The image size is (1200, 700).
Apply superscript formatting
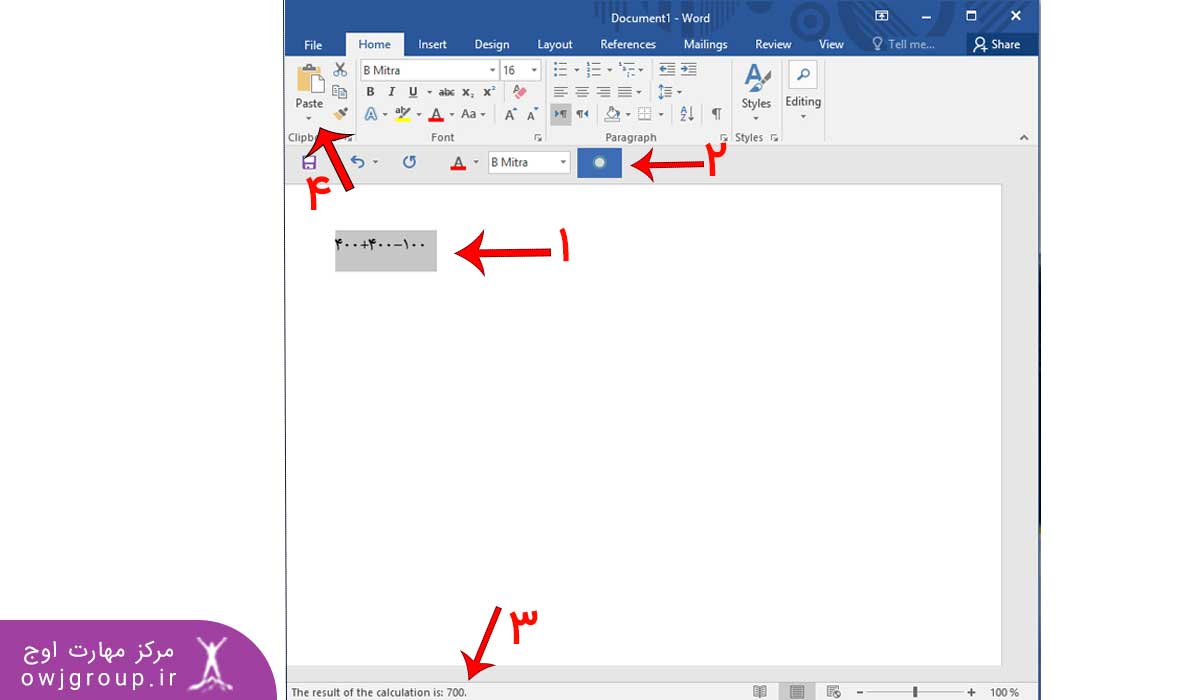click(x=489, y=92)
